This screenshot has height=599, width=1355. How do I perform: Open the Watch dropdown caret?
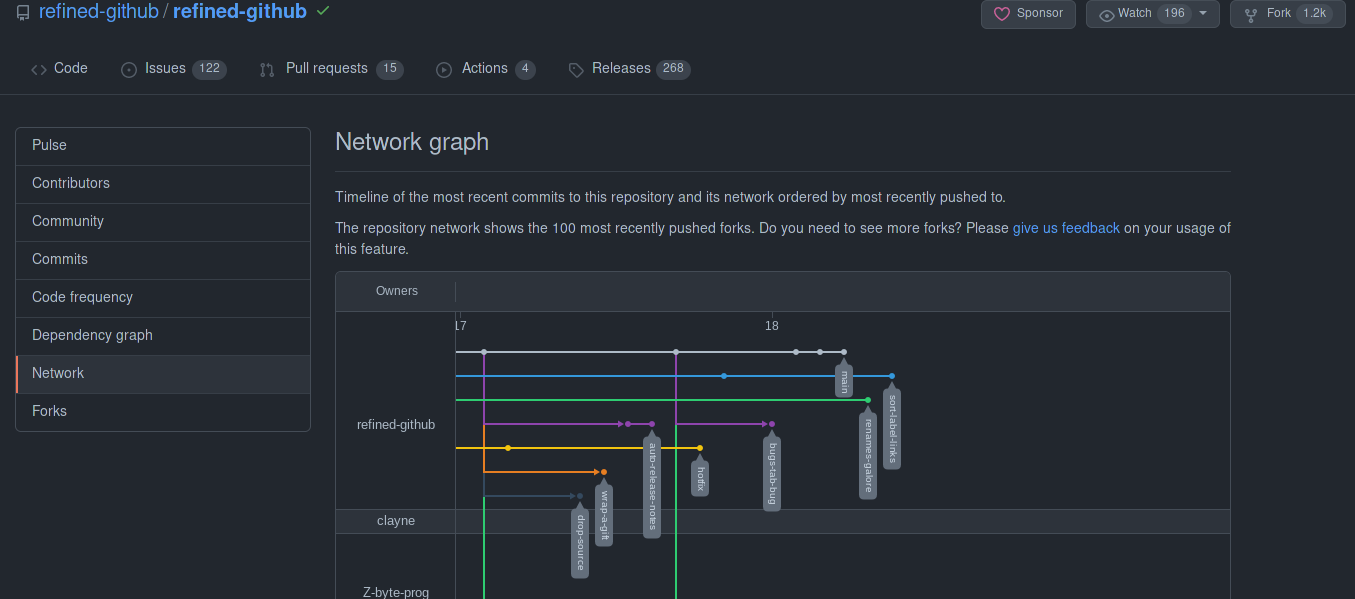coord(1203,14)
